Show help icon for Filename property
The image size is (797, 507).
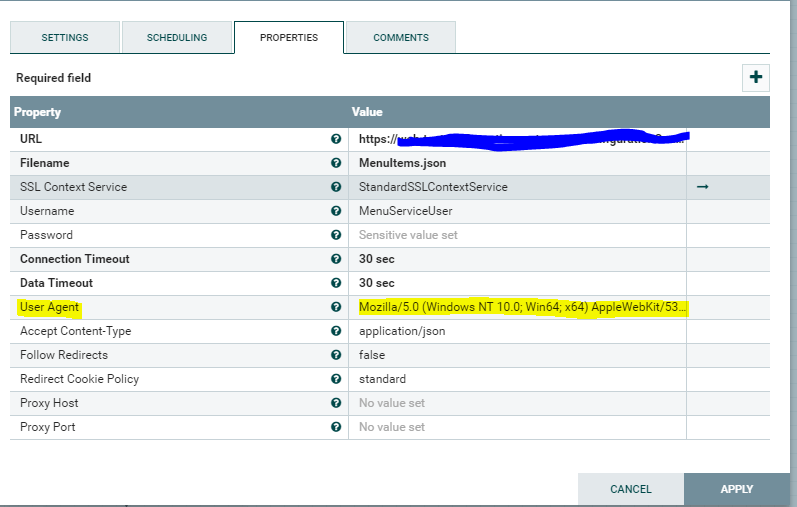(x=336, y=163)
